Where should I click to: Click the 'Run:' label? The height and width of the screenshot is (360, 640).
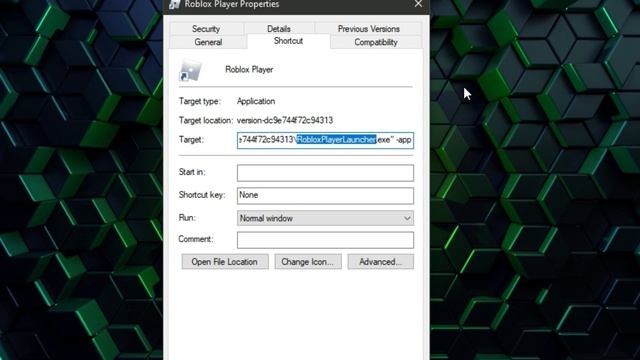pyautogui.click(x=187, y=218)
